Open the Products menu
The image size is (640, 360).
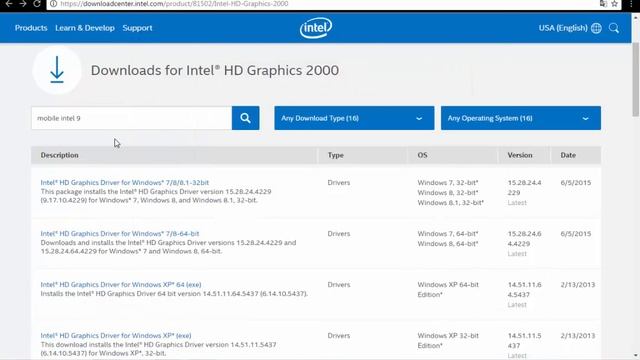pos(31,28)
